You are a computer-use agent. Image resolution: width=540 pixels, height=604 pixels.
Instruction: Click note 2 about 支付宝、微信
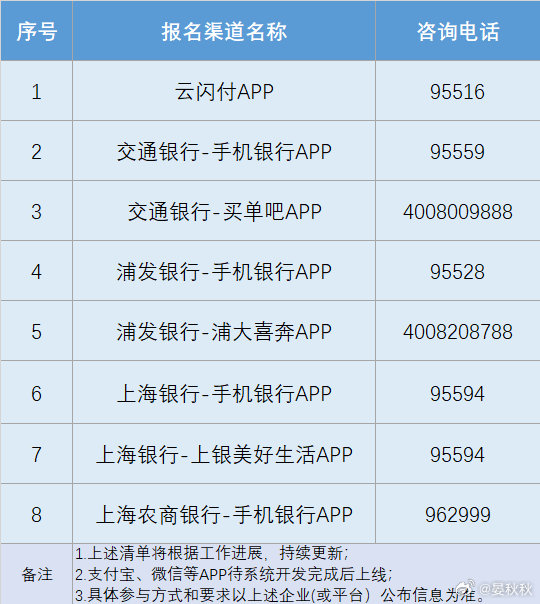coord(233,574)
